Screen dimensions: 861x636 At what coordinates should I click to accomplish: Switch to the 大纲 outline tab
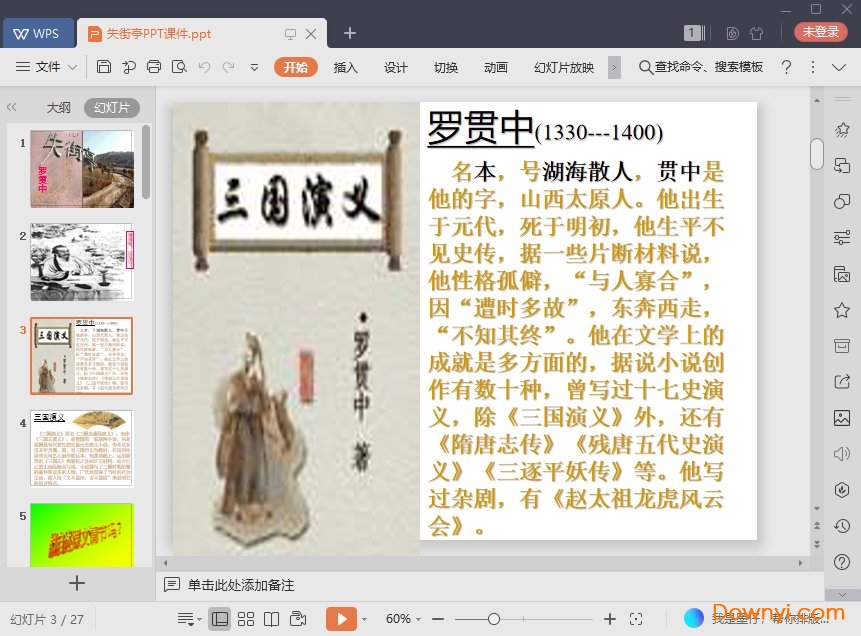tap(58, 108)
